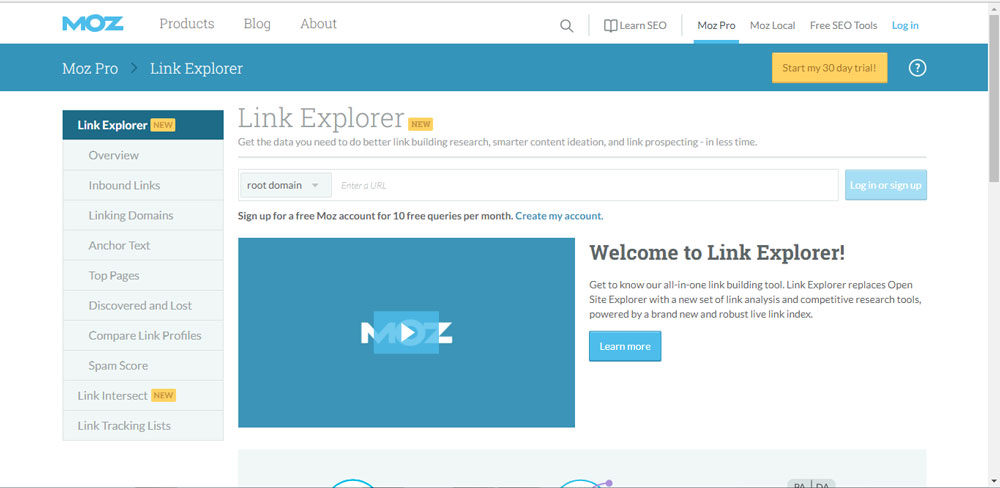Go to the Blog page

pos(257,24)
